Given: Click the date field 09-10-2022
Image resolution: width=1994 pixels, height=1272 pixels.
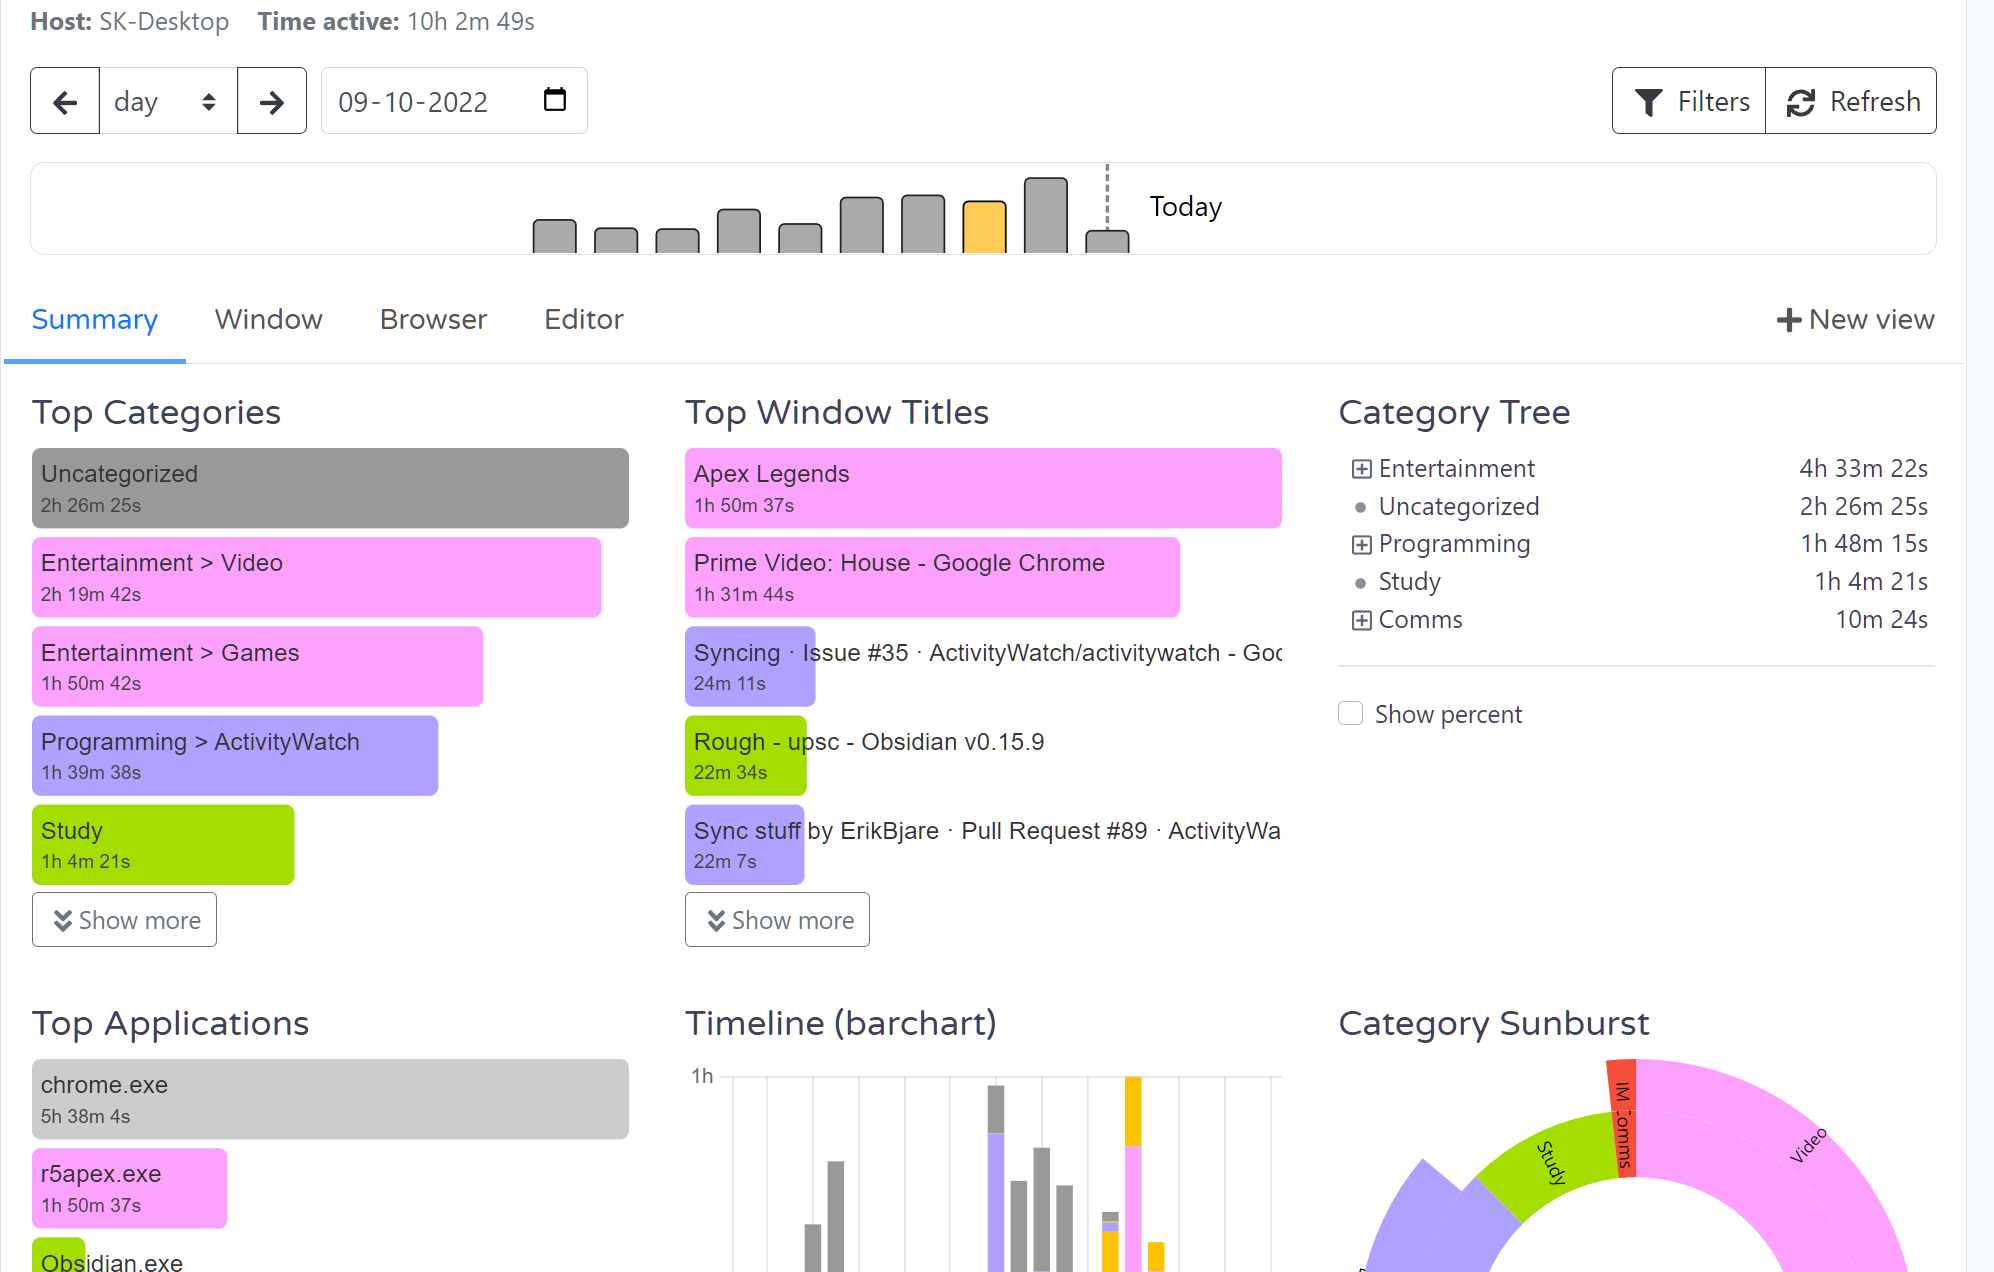Looking at the screenshot, I should coord(454,101).
